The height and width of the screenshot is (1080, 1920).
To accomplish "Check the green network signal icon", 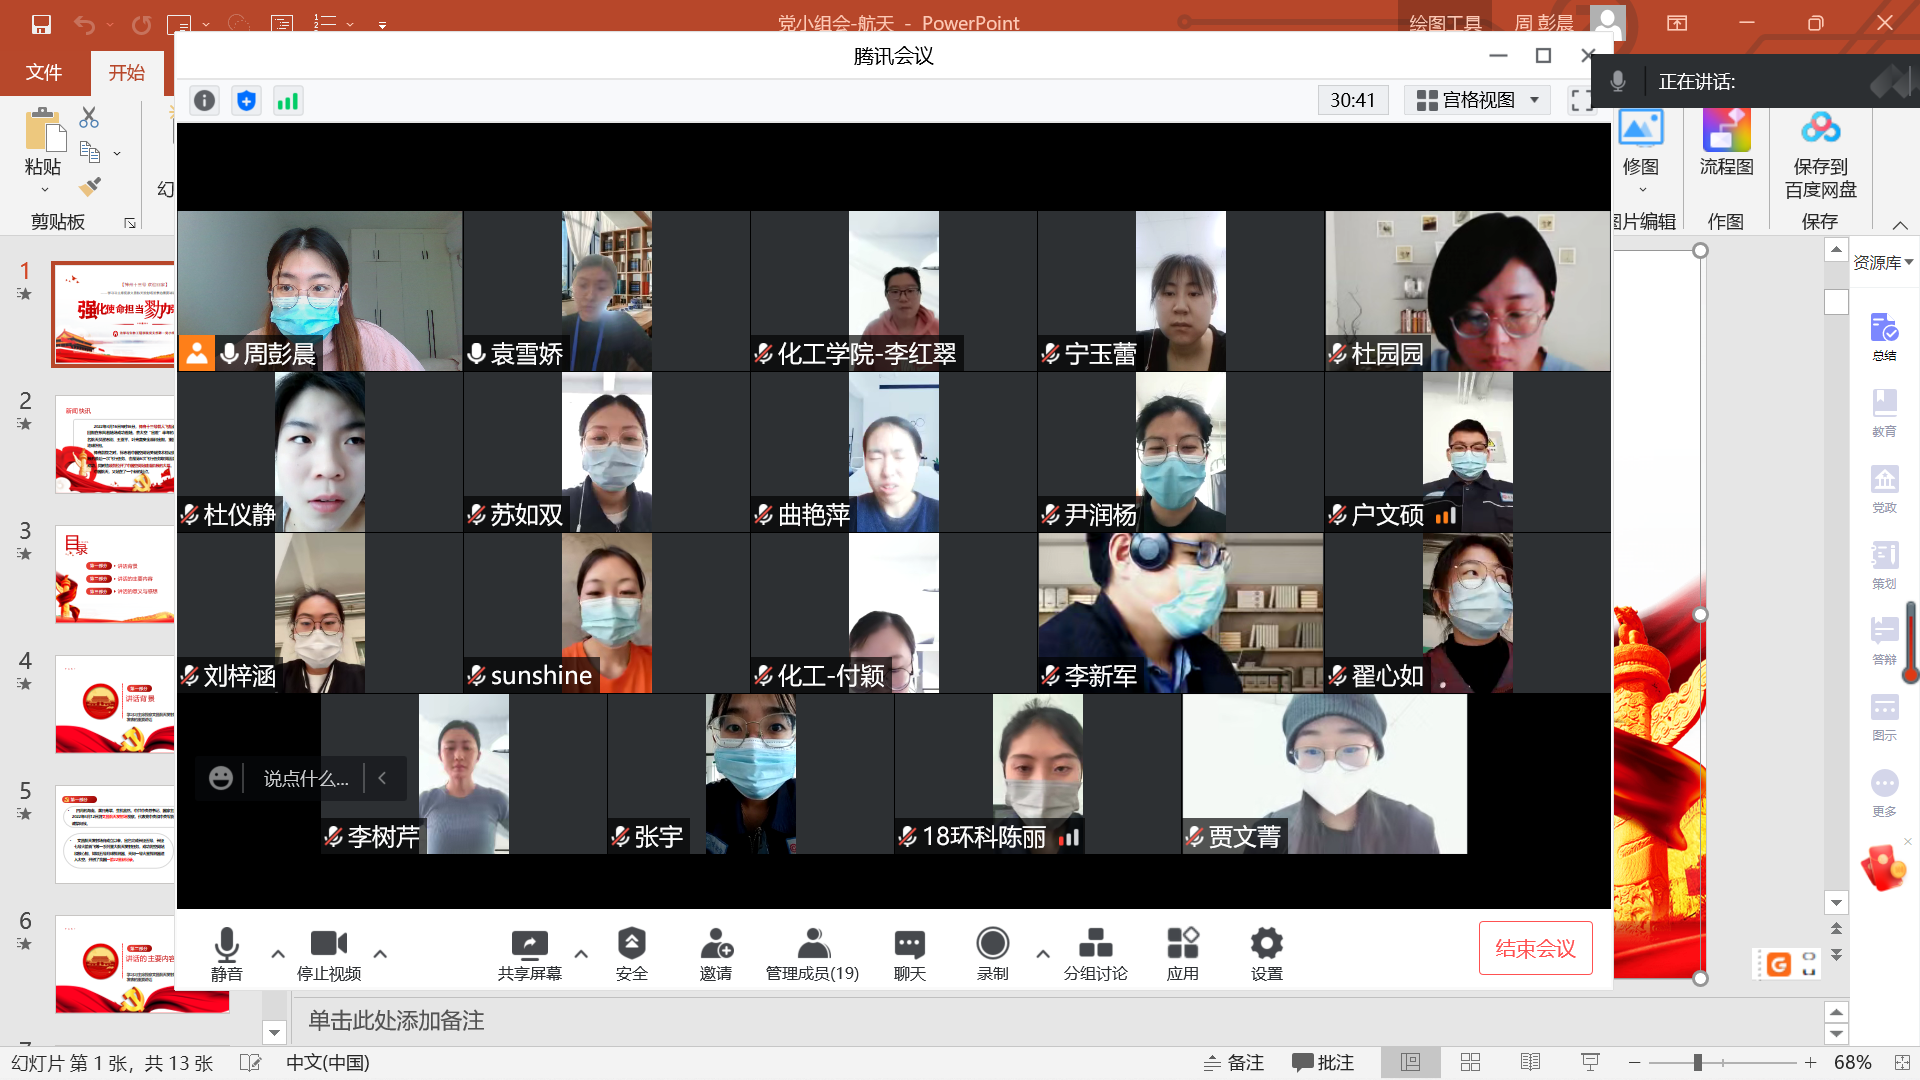I will click(x=288, y=101).
